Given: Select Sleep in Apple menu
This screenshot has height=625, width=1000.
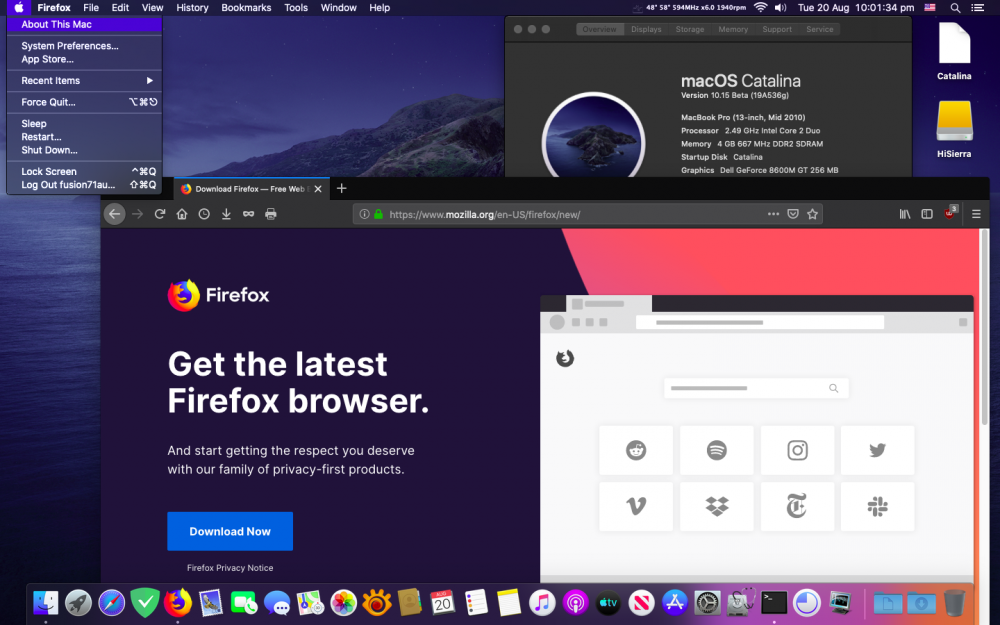Looking at the screenshot, I should click(x=84, y=124).
